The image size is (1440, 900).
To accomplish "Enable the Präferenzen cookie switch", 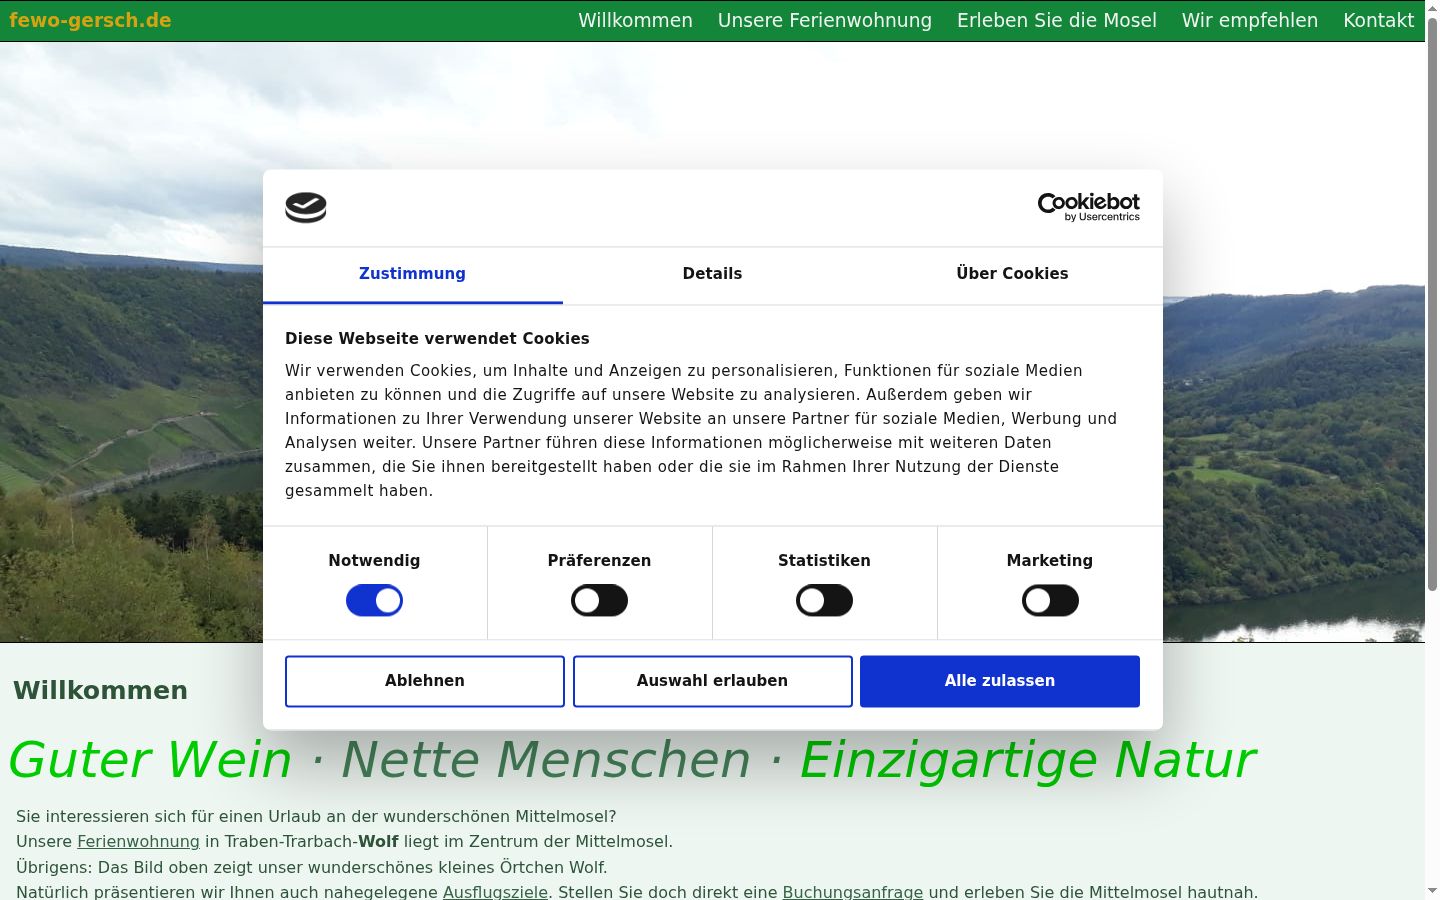I will click(x=599, y=601).
